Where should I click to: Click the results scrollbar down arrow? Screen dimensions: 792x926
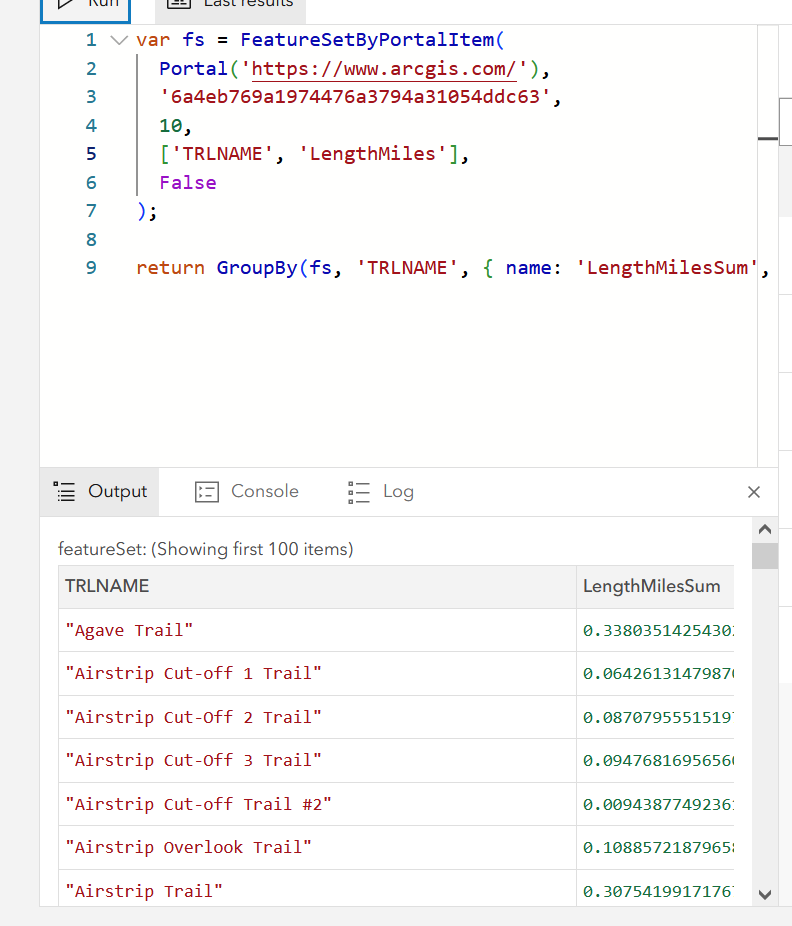coord(765,894)
